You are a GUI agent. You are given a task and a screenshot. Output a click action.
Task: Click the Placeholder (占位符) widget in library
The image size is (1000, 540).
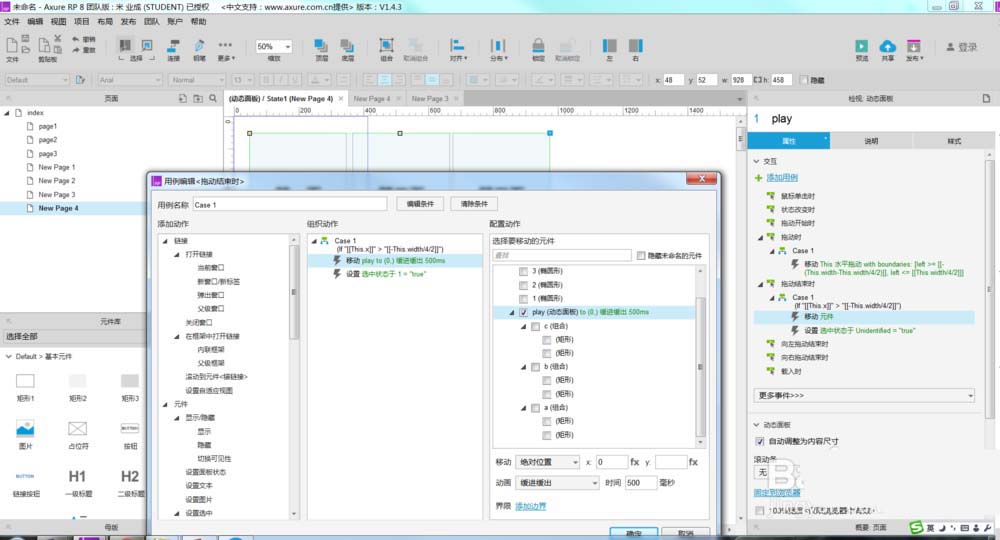(77, 428)
